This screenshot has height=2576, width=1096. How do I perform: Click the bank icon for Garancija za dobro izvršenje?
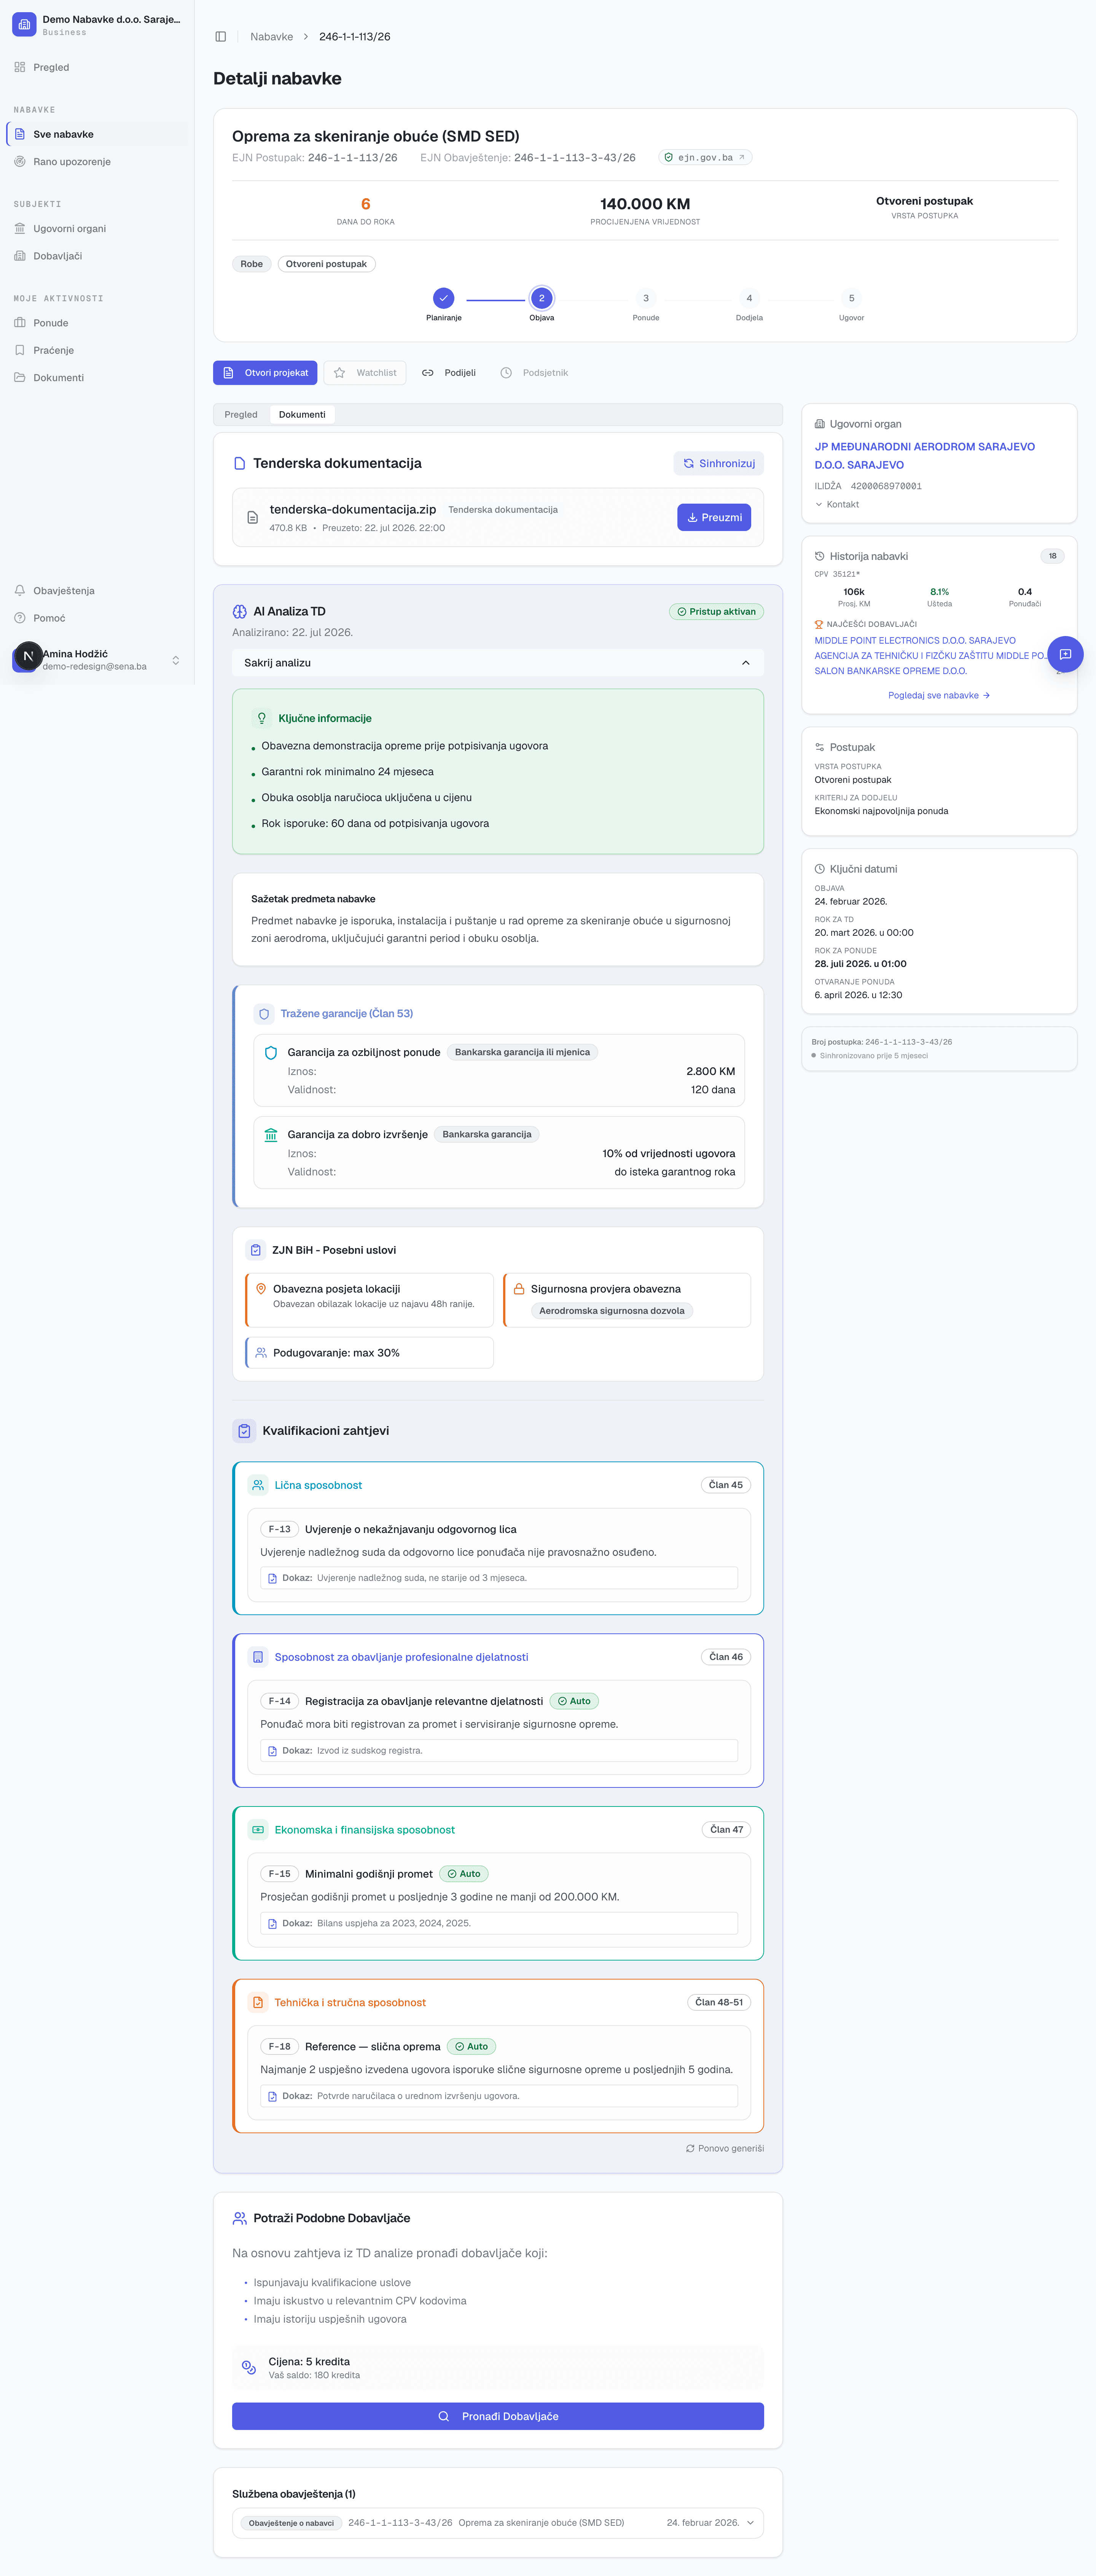click(271, 1135)
